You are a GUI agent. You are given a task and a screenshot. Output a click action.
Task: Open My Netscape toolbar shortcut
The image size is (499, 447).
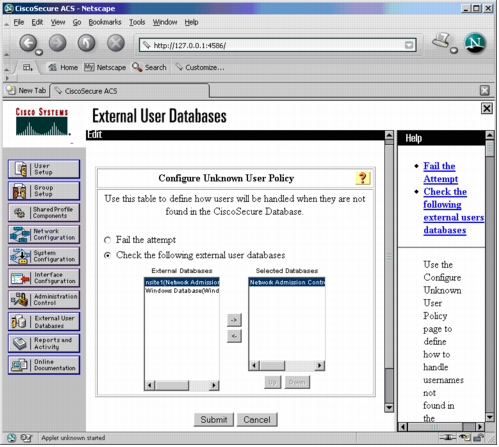[x=105, y=68]
